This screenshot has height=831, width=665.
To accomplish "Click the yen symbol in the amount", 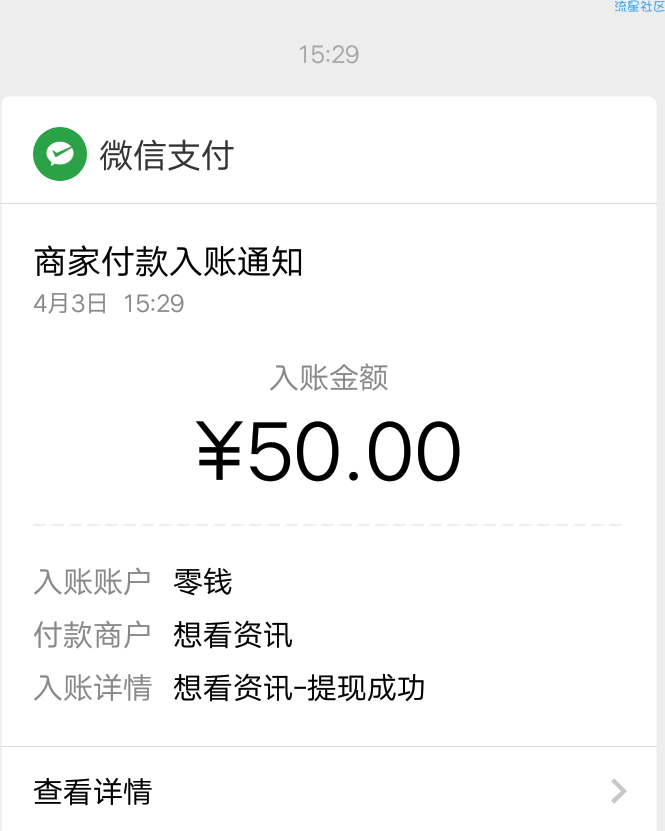I will [x=219, y=451].
